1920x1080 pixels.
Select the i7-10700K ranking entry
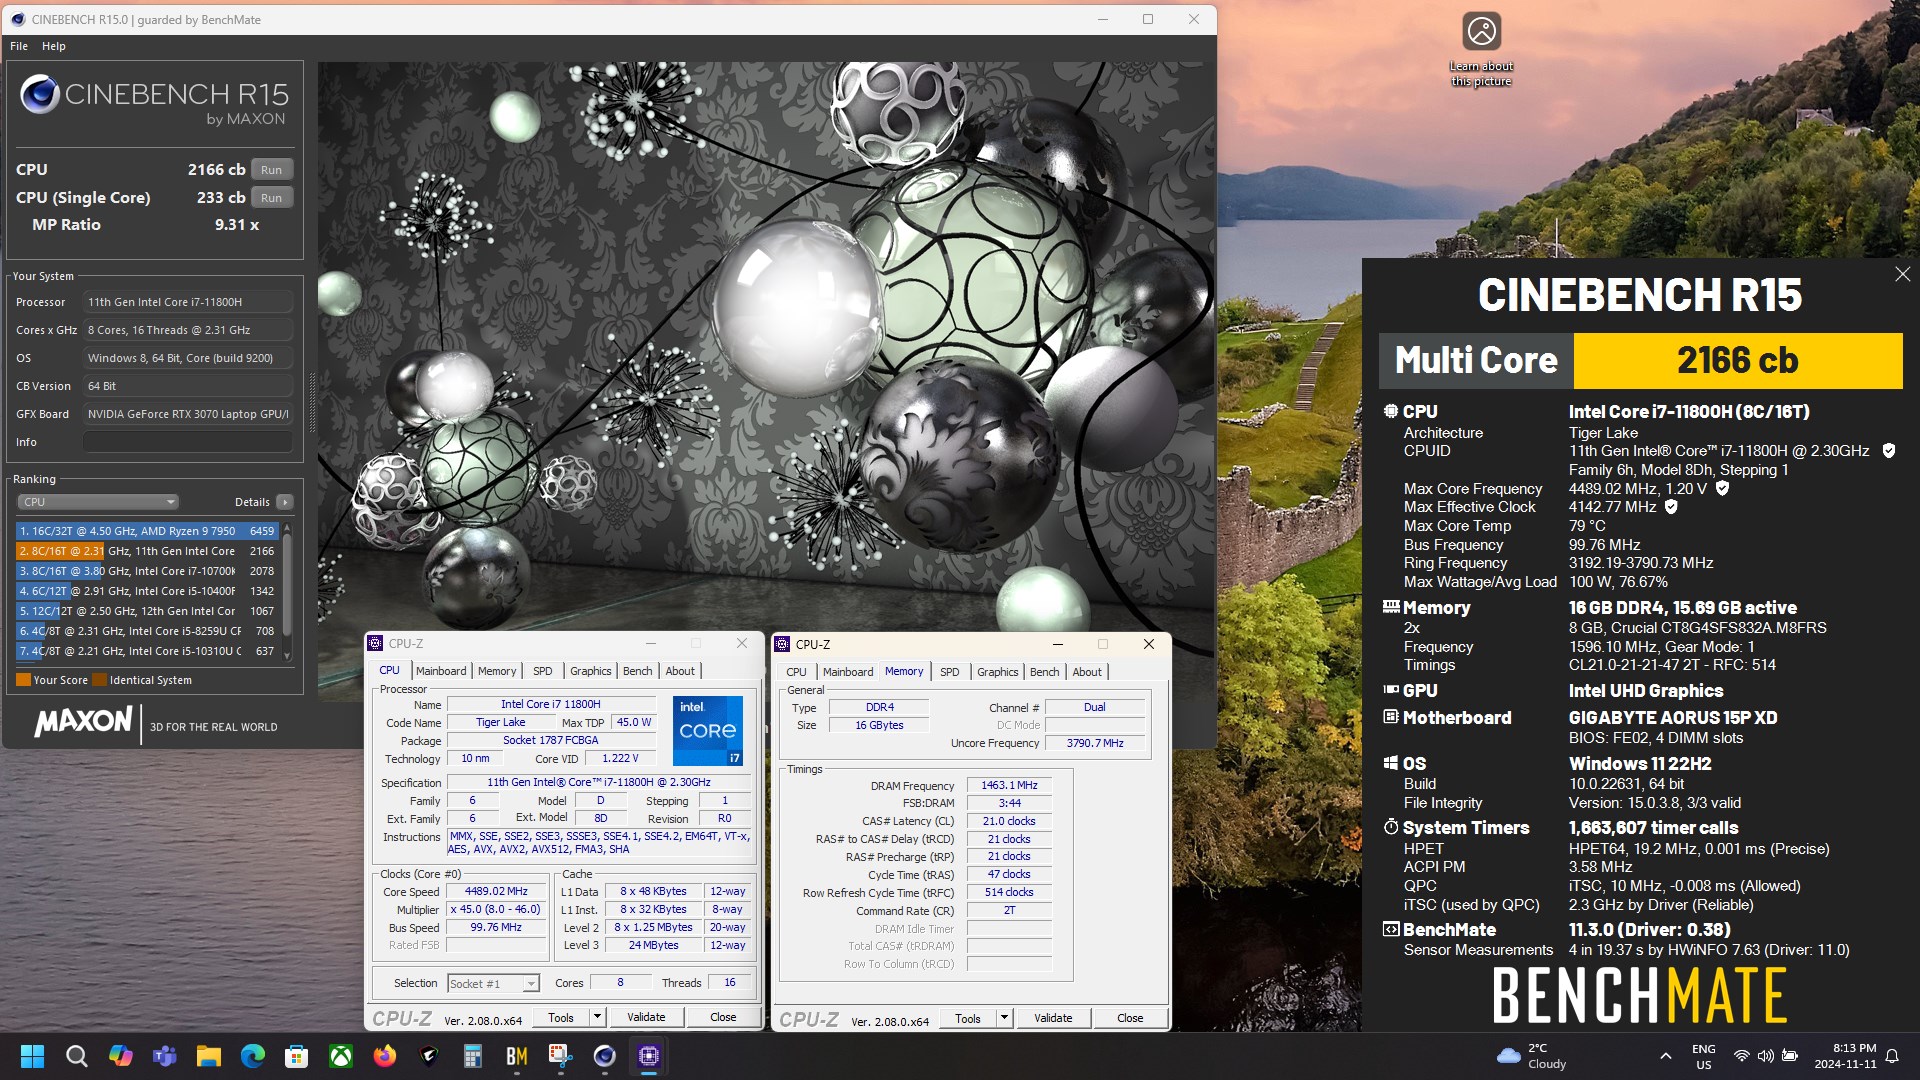tap(147, 571)
